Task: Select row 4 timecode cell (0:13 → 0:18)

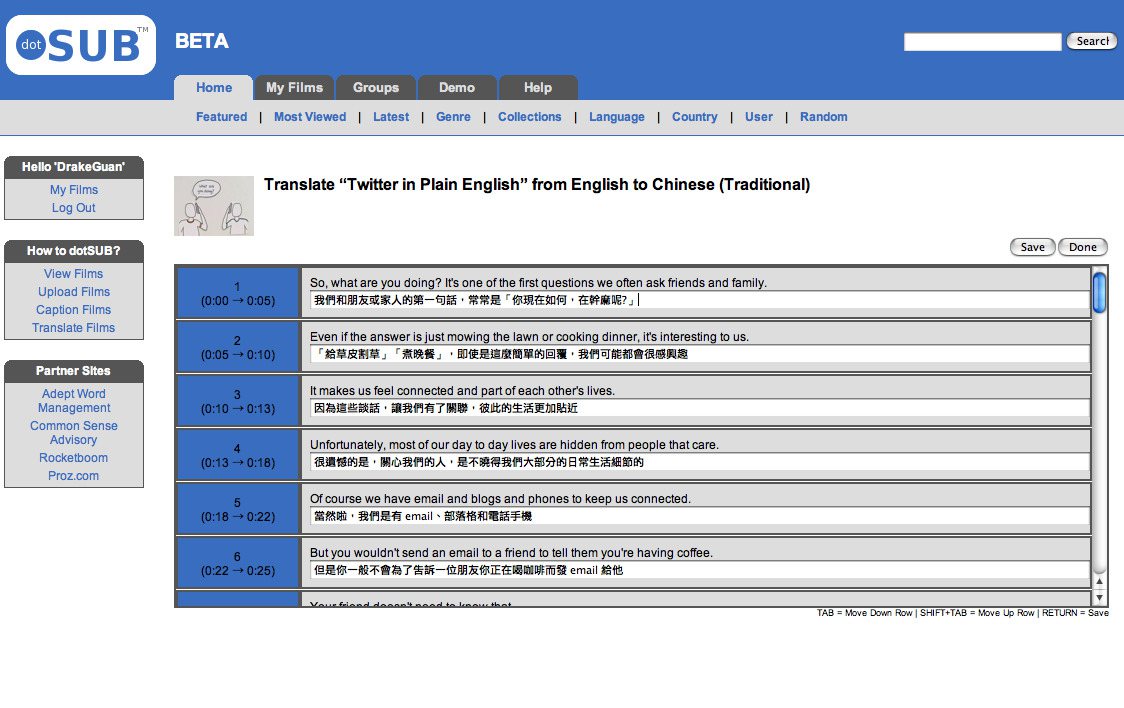Action: 237,455
